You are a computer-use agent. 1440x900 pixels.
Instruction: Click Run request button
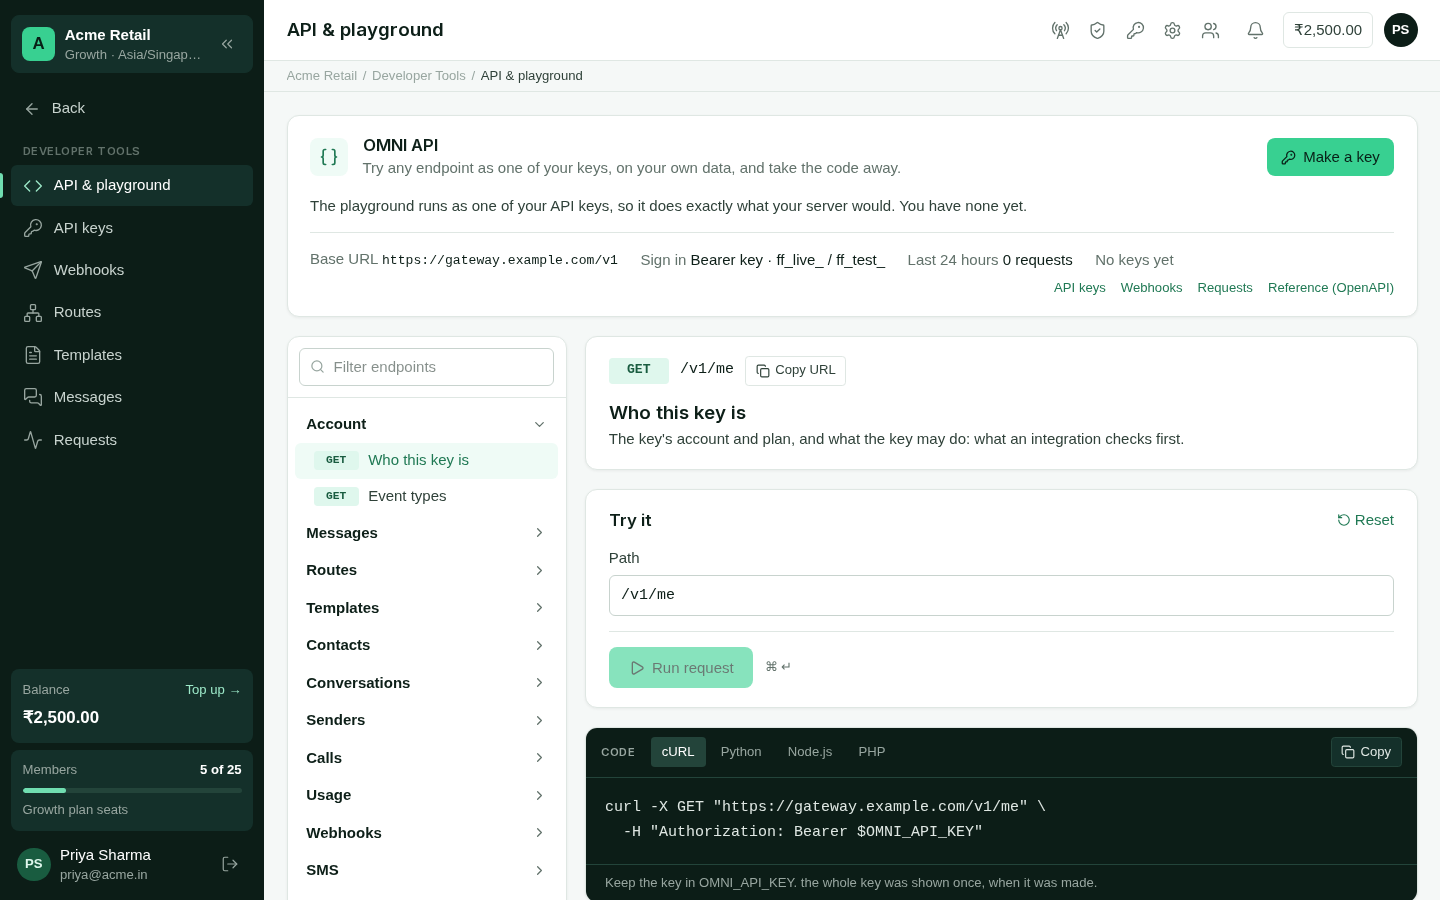(681, 667)
